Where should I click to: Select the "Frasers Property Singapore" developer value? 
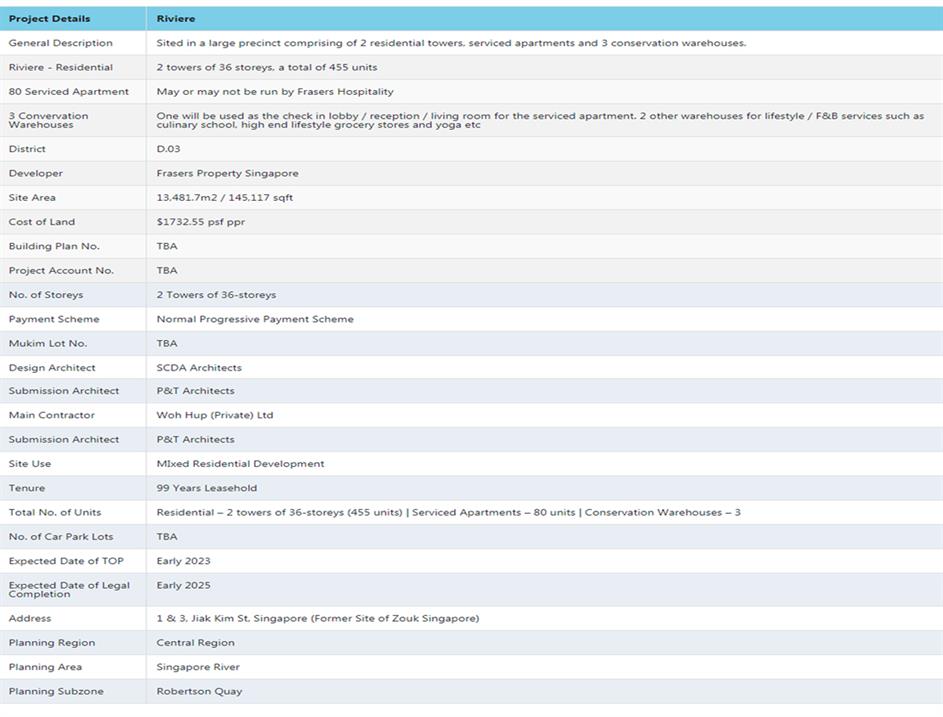227,173
